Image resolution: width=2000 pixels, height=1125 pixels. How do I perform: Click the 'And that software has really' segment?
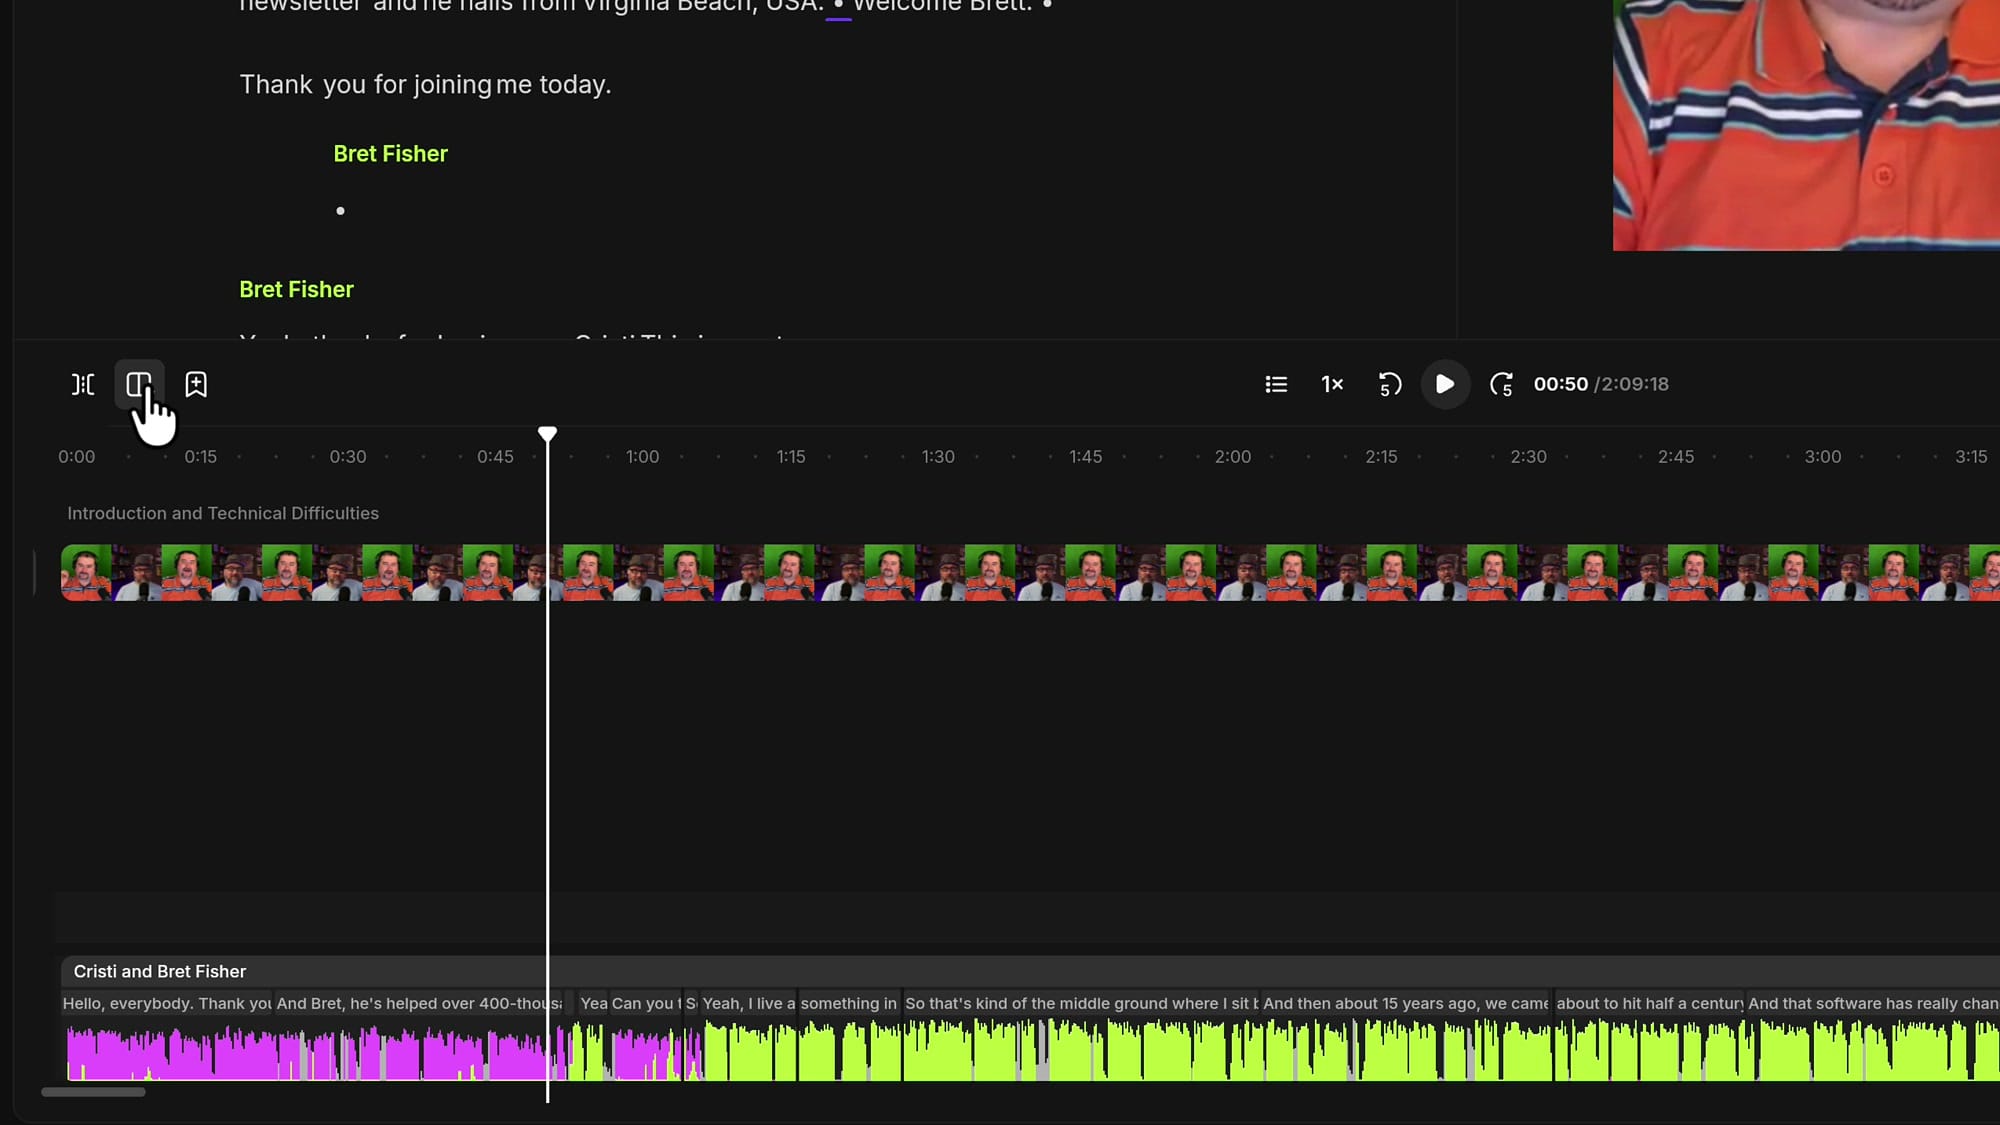[1873, 1003]
